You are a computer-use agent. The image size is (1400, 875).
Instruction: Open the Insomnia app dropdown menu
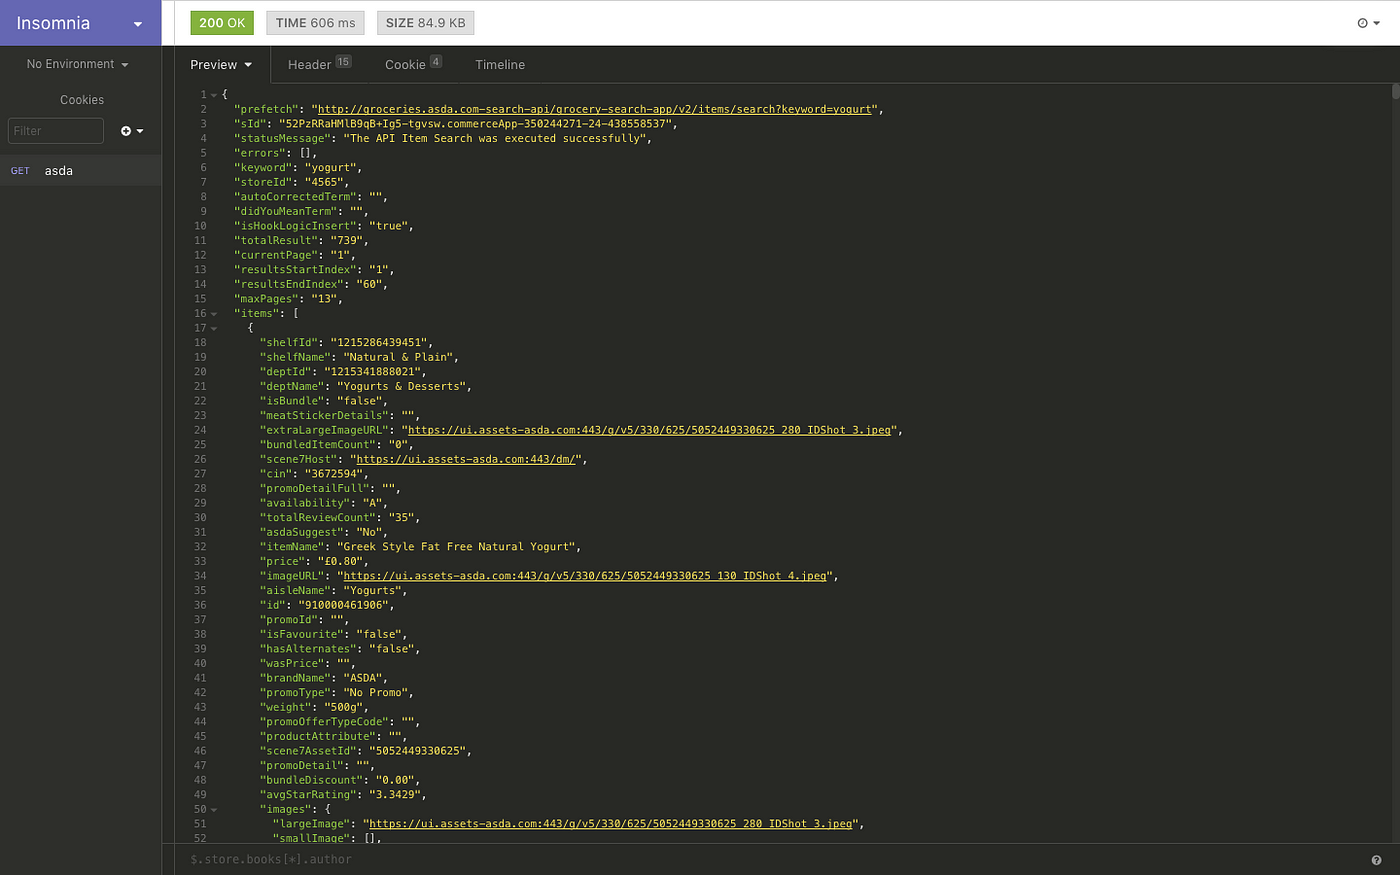[80, 23]
